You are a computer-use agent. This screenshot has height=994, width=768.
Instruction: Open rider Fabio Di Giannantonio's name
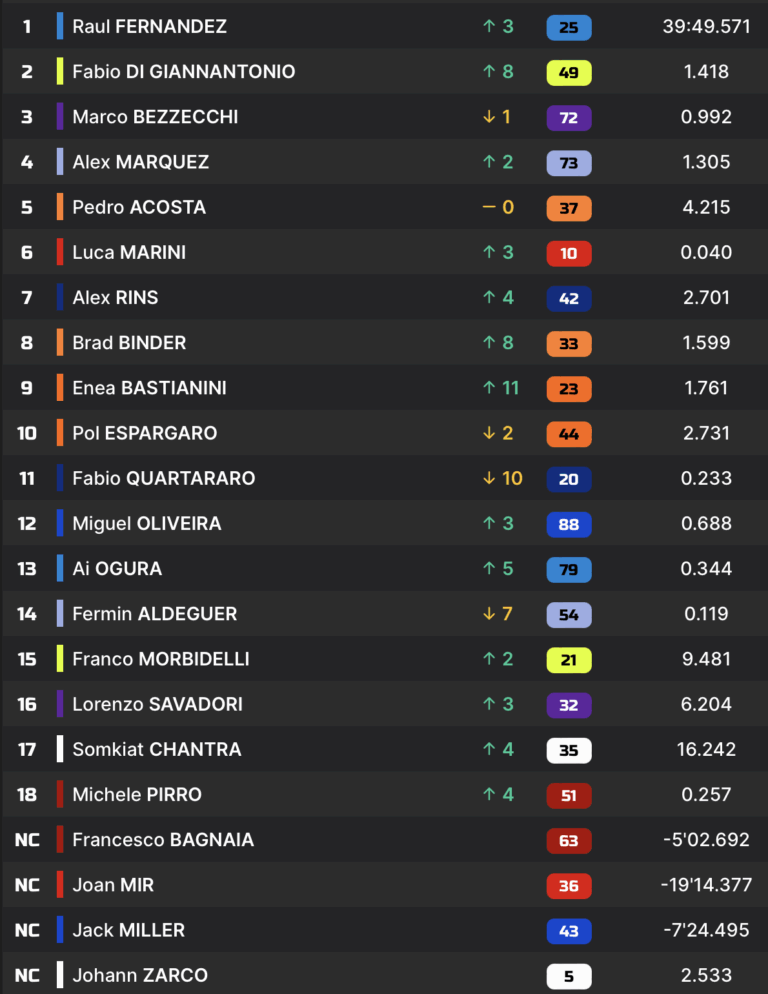pos(183,72)
